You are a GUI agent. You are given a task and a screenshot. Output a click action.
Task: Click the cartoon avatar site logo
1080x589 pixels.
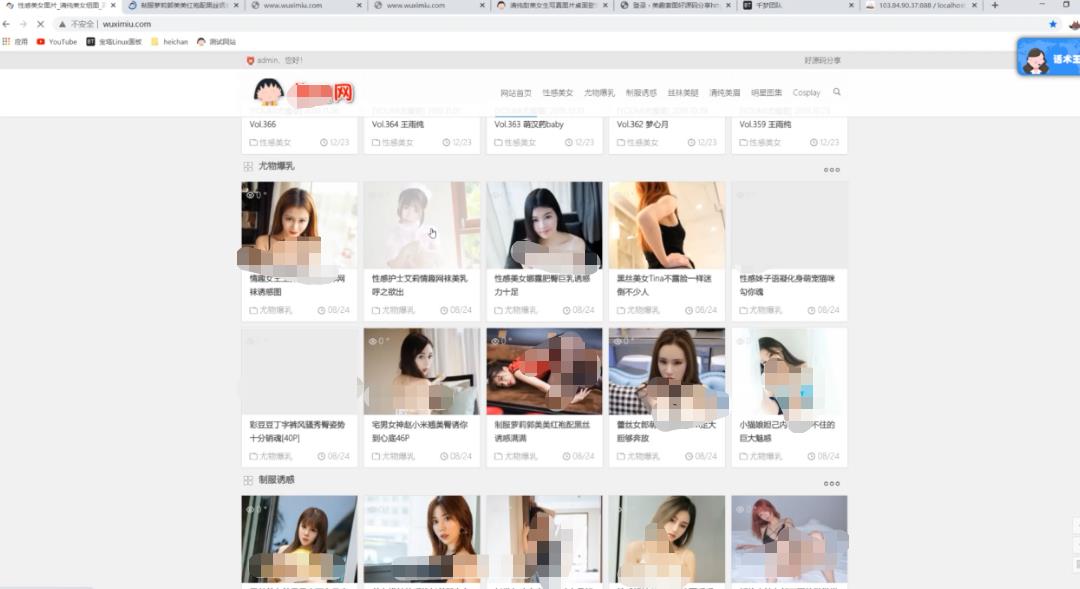(x=267, y=91)
